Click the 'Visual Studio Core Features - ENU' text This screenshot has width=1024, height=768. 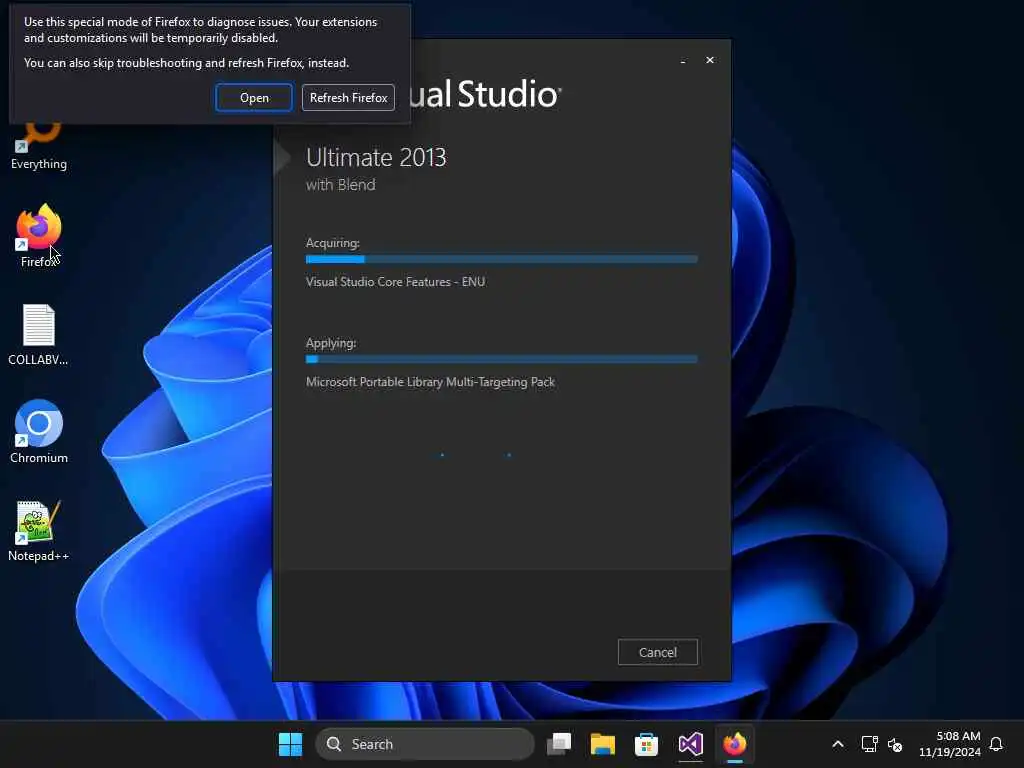tap(395, 281)
